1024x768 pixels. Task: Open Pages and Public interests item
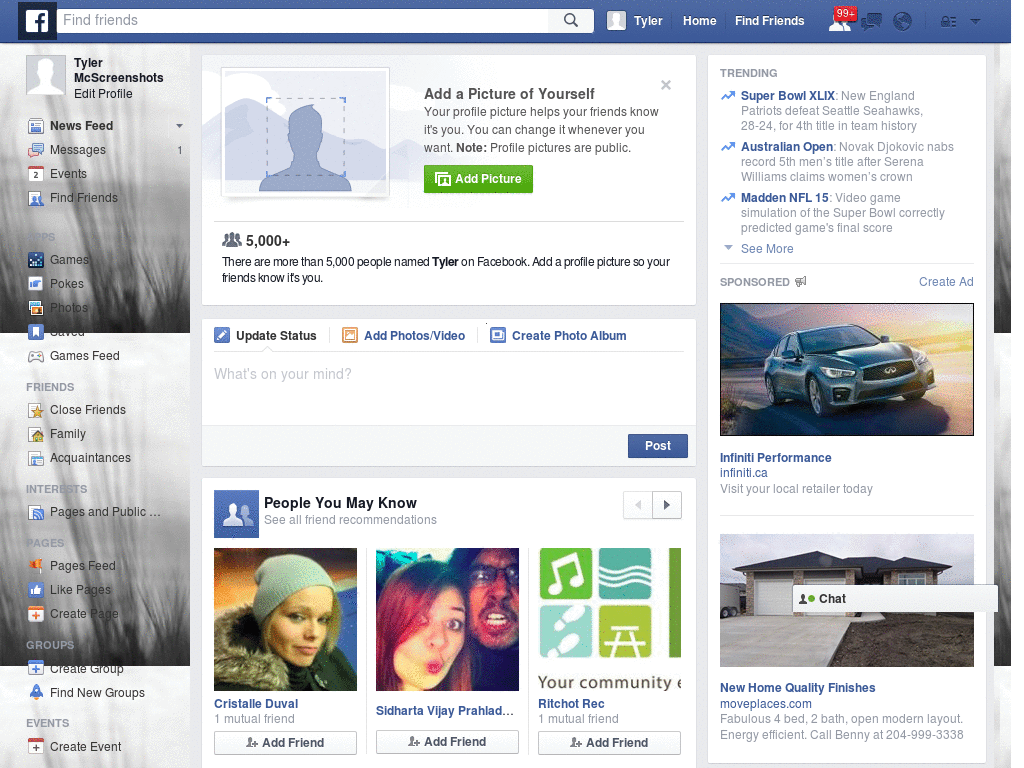[x=95, y=512]
